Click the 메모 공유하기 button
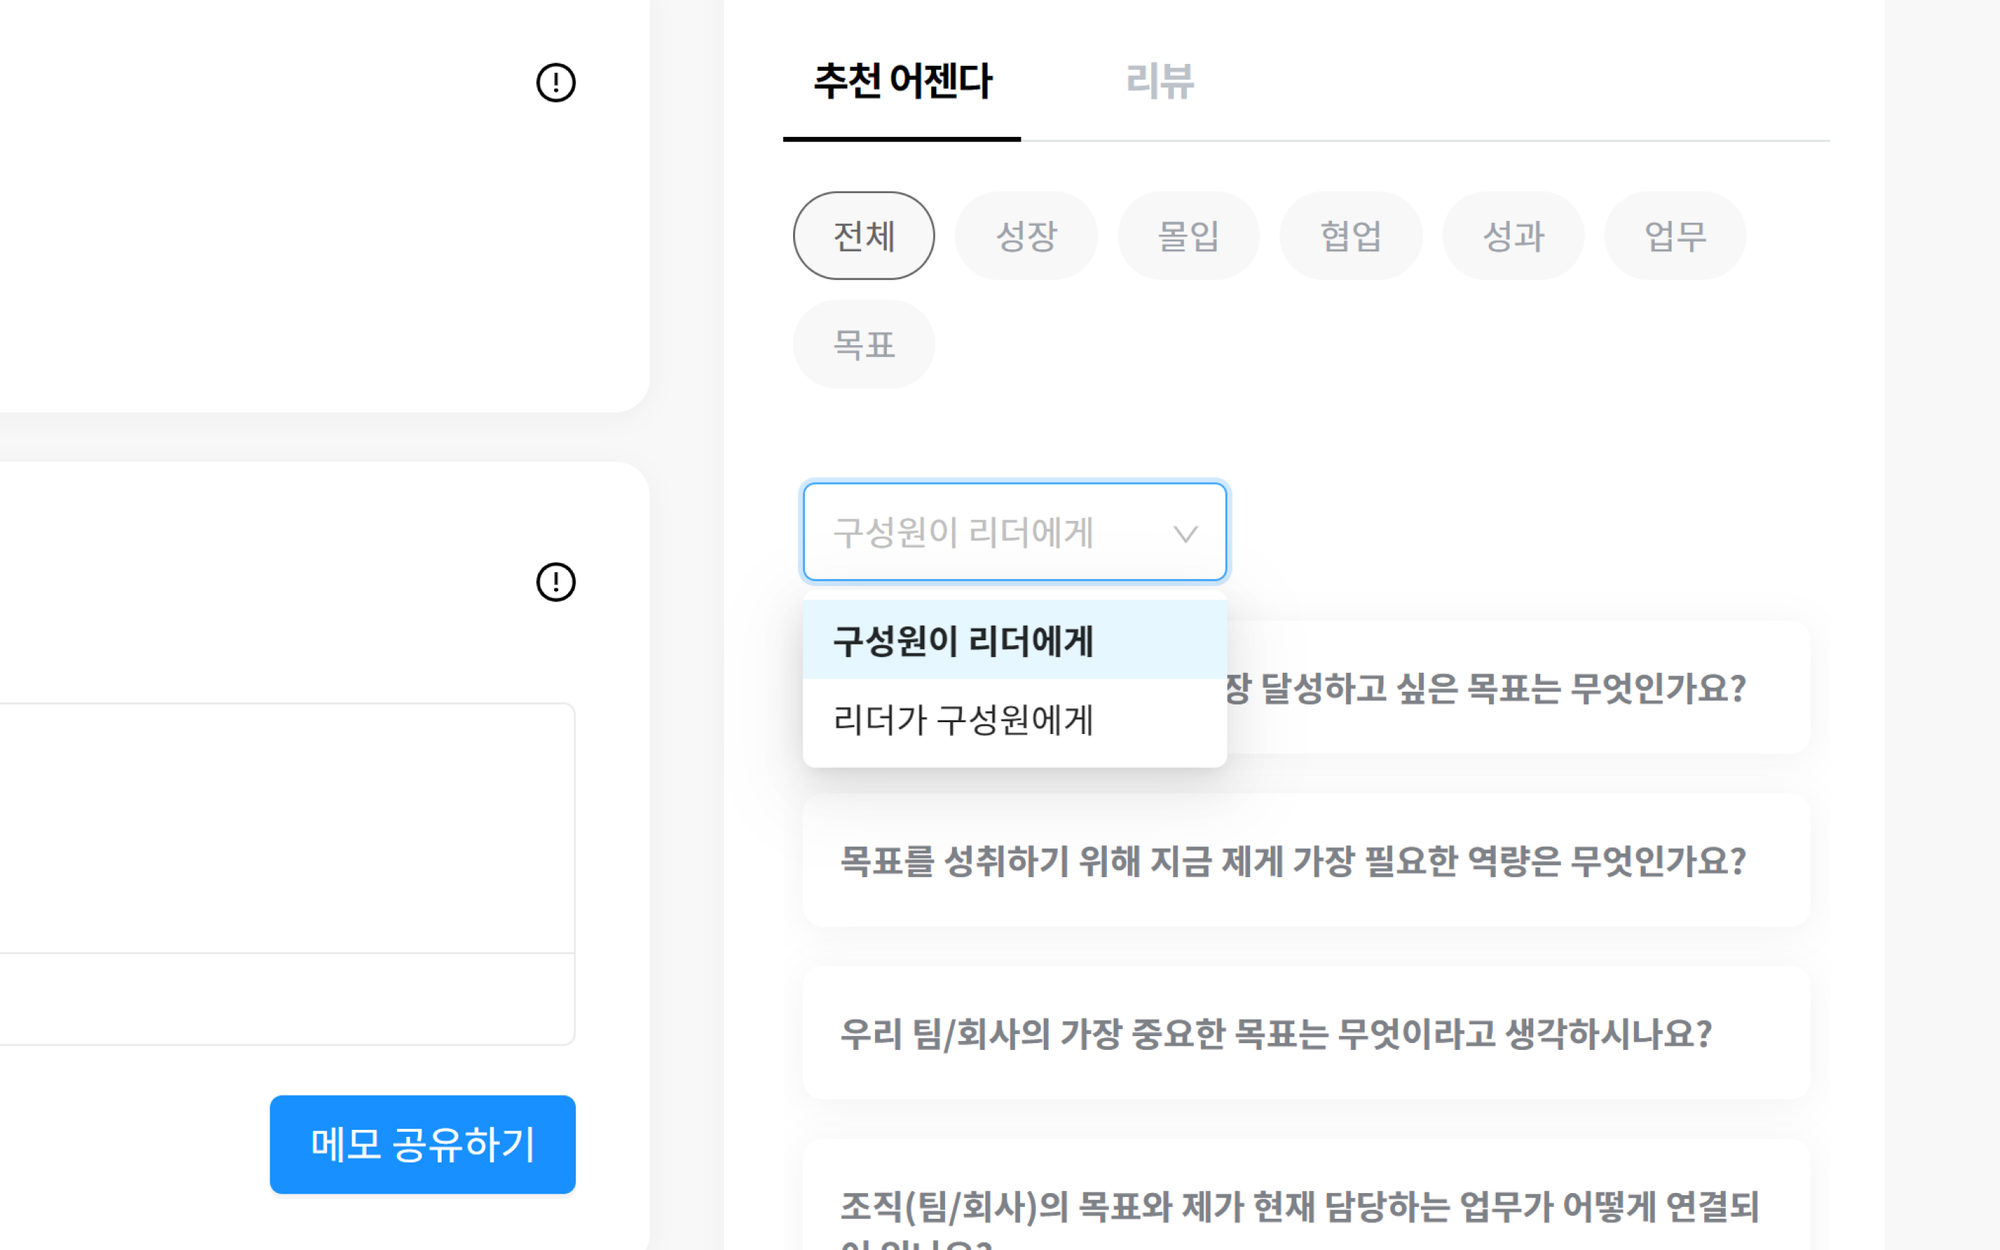The image size is (2000, 1250). point(422,1145)
